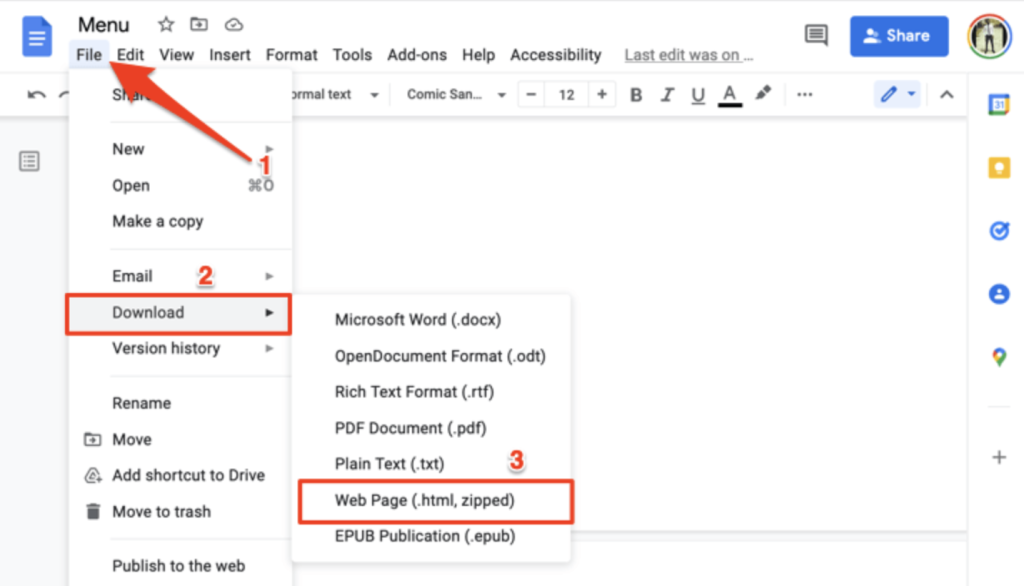
Task: Open the Add-ons menu
Action: click(x=417, y=55)
